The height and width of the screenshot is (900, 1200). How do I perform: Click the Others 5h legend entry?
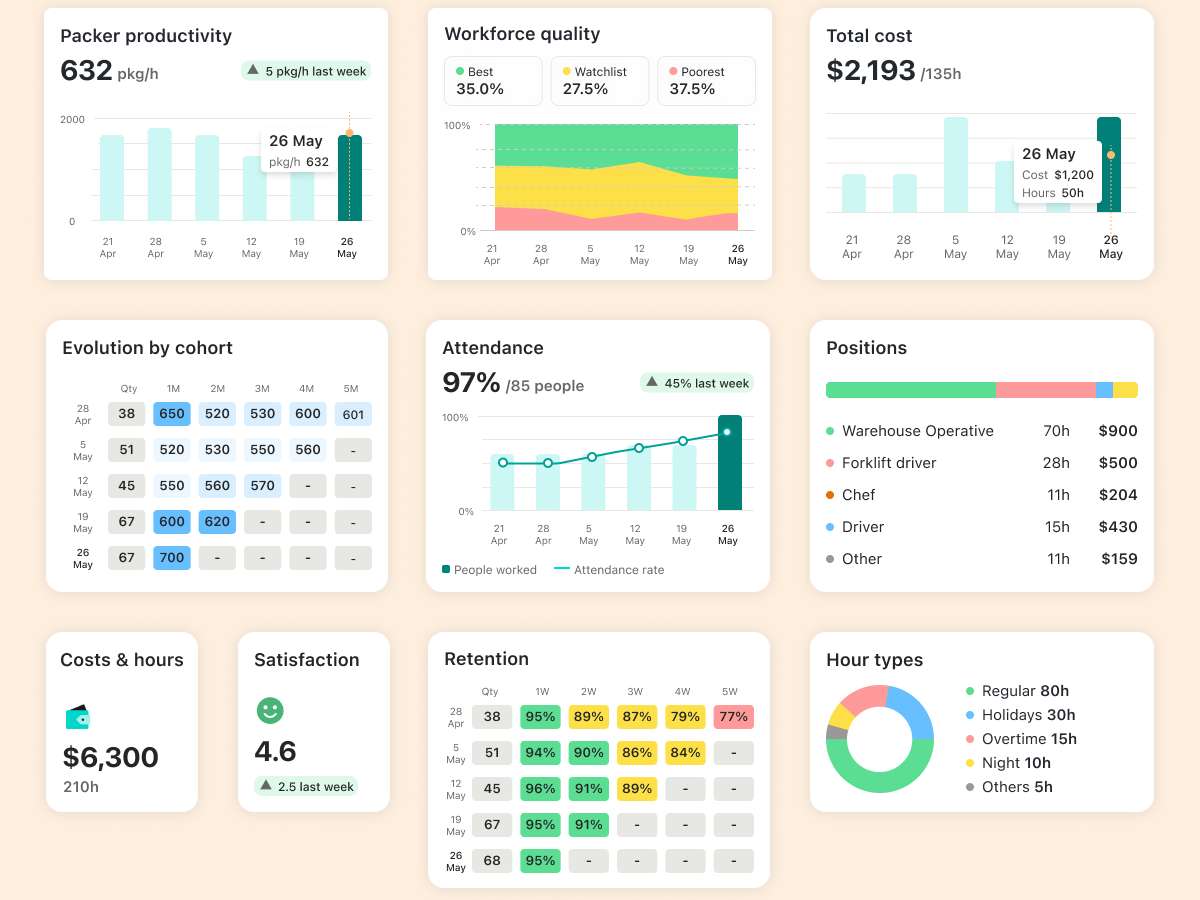[x=1009, y=787]
